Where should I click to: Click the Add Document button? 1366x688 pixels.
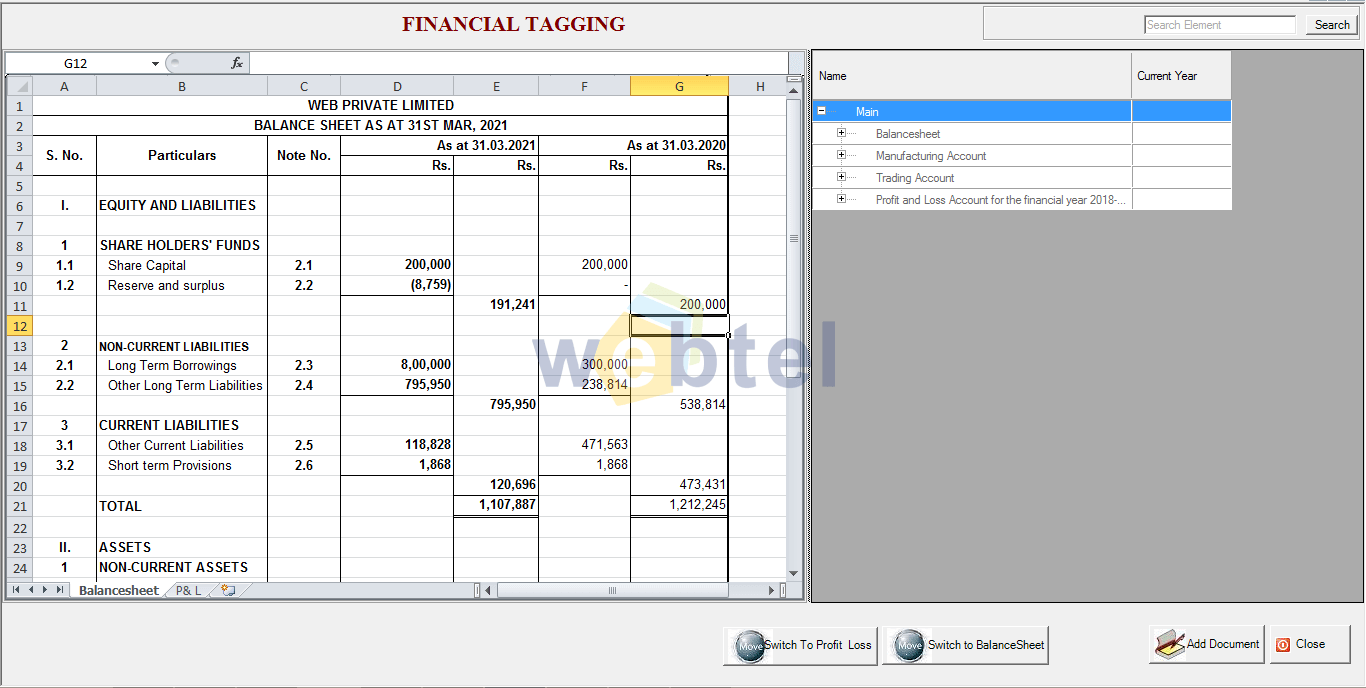coord(1207,644)
